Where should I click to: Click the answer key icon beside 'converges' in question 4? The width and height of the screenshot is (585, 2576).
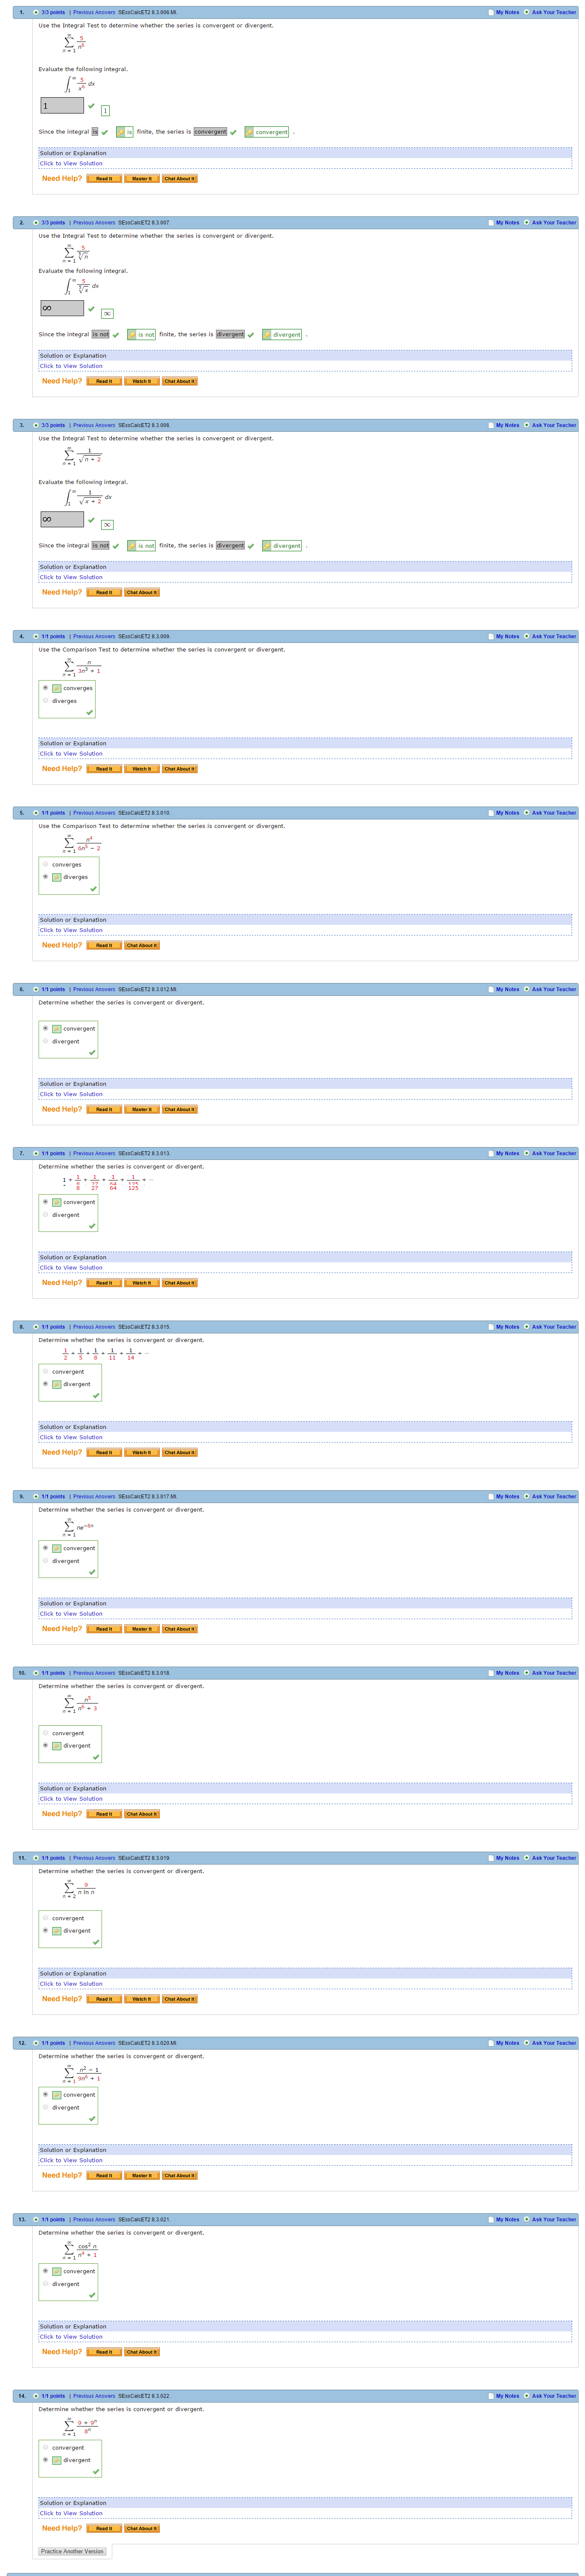coord(57,688)
